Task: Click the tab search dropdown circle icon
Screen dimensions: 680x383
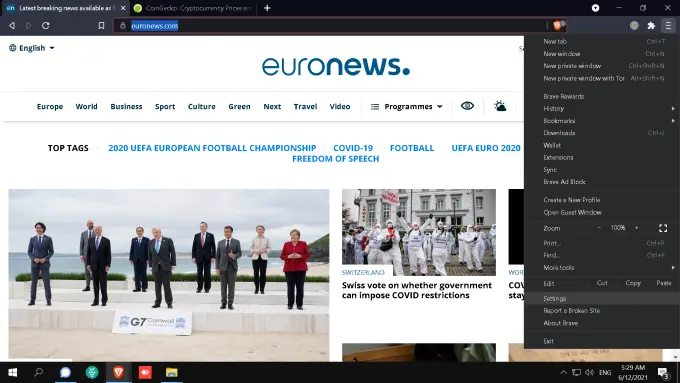Action: [x=595, y=8]
